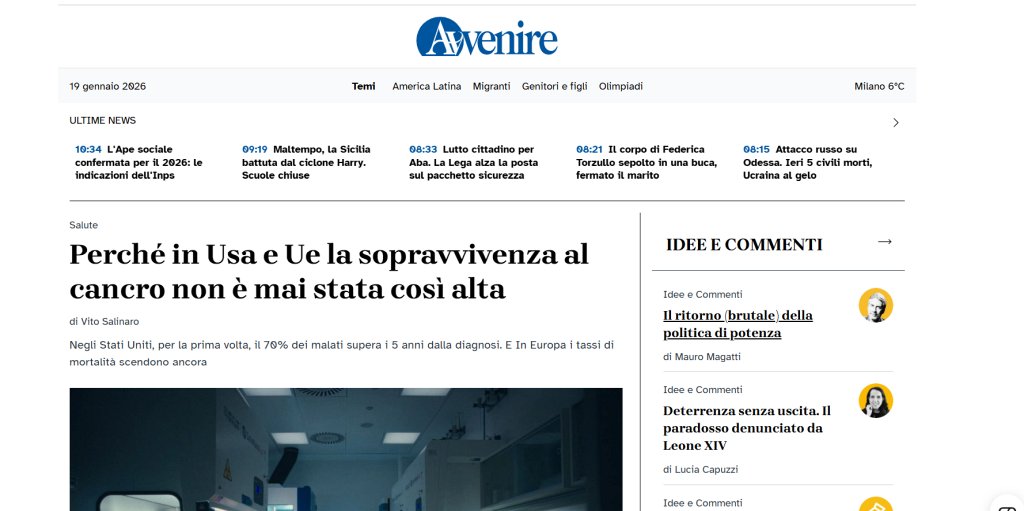Click the Salute category label

point(84,225)
